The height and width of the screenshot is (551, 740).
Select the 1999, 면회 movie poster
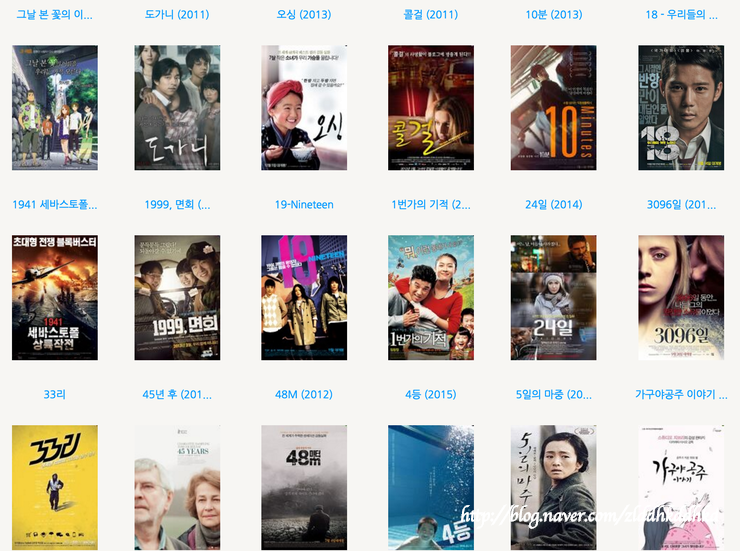coord(177,298)
